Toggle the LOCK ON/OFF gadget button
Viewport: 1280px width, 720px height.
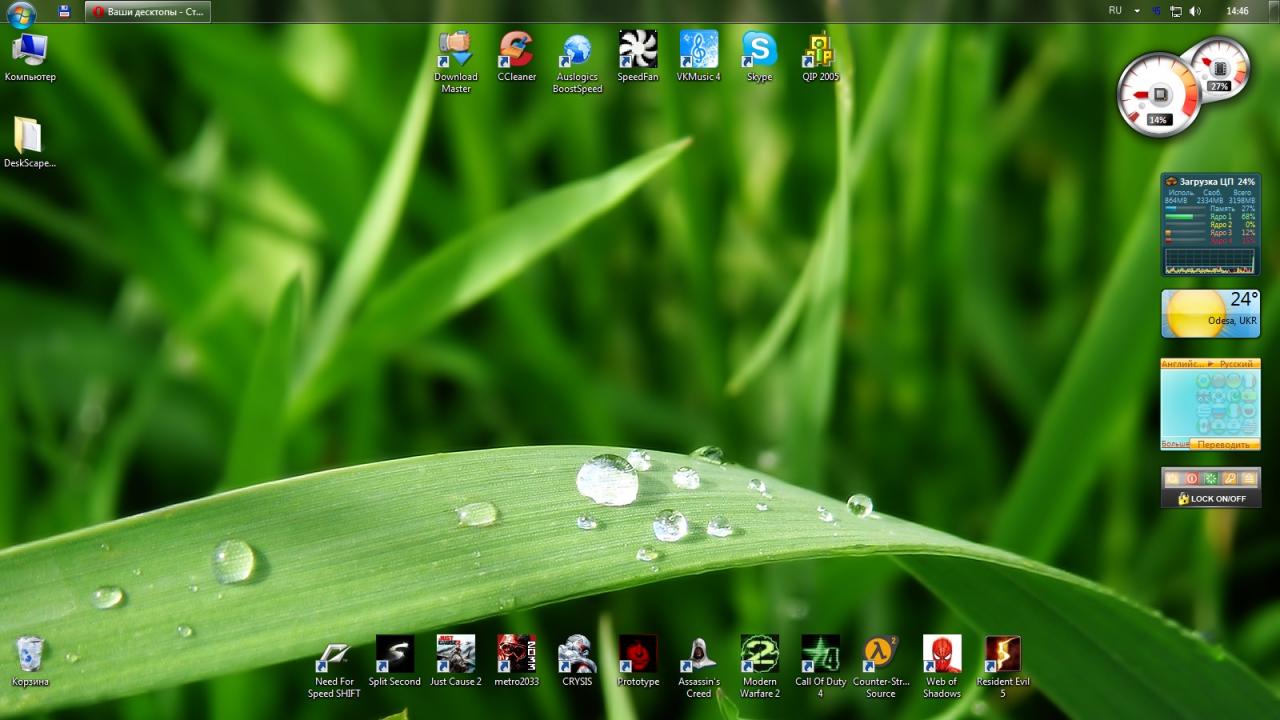1211,498
